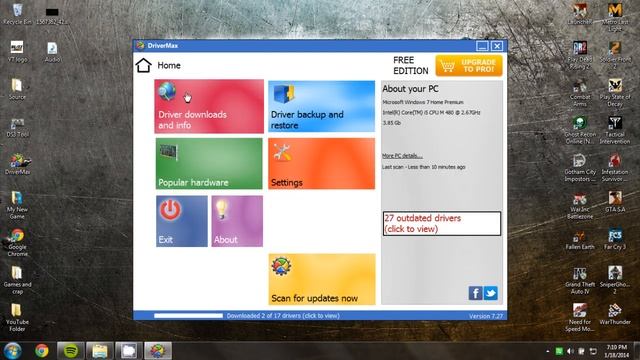This screenshot has width=640, height=360.
Task: Open the volume speaker tray icon
Action: (570, 351)
